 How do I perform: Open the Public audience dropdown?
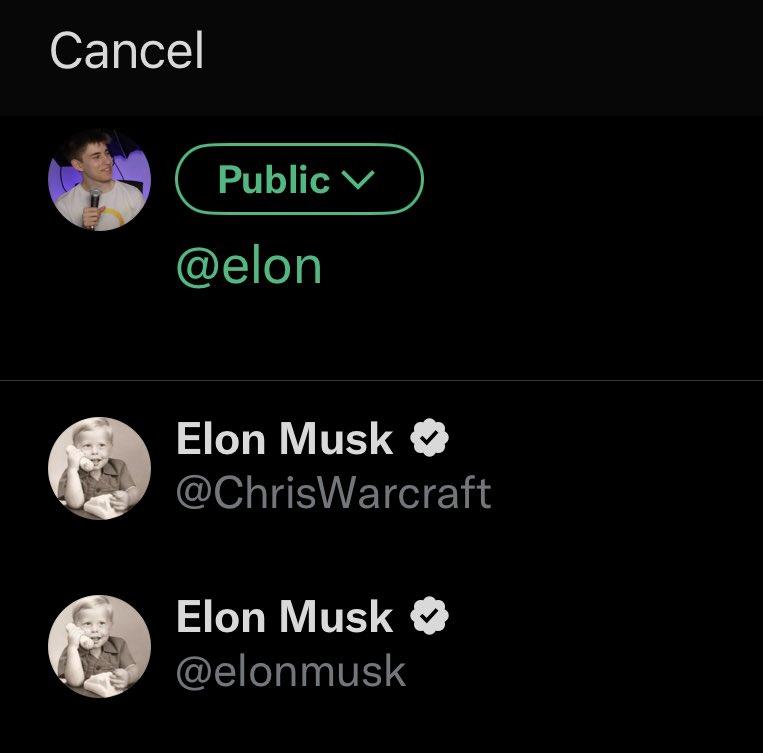299,180
